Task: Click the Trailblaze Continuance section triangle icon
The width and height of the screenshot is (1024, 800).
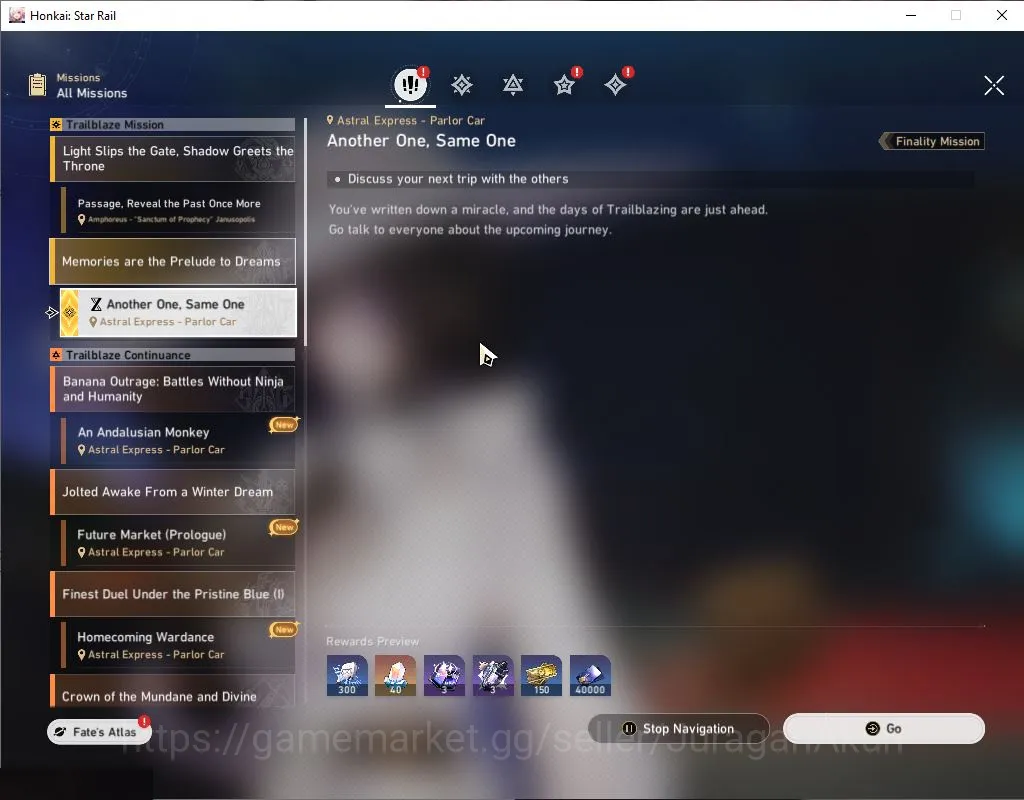Action: [56, 355]
